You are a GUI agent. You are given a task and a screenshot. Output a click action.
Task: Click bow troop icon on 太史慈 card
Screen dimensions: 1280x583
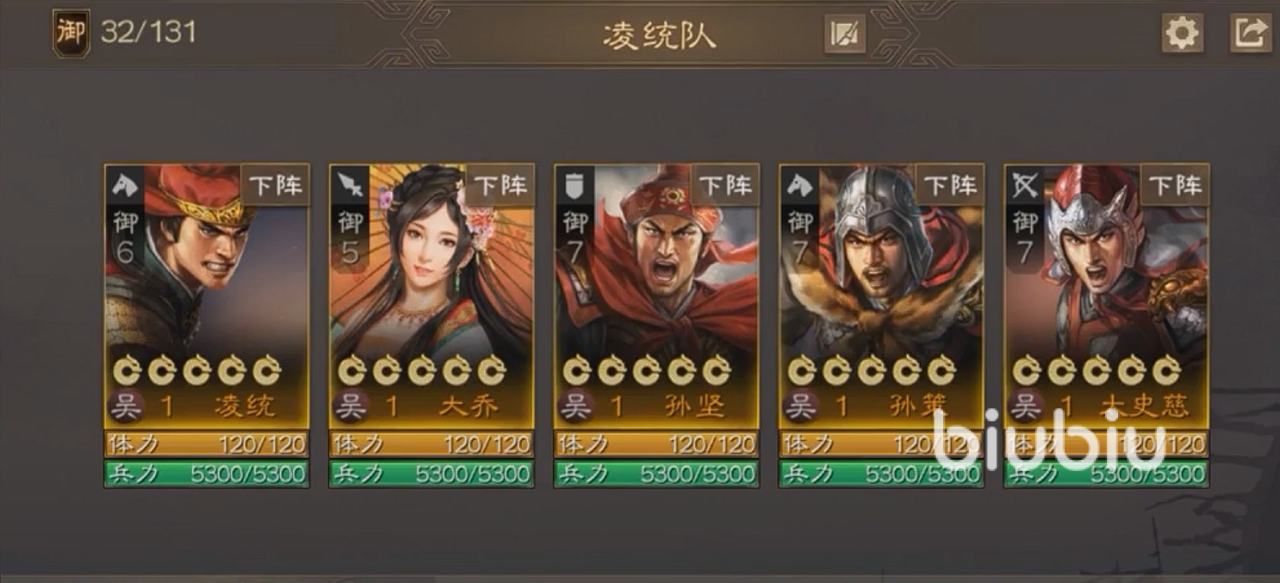coord(1025,185)
